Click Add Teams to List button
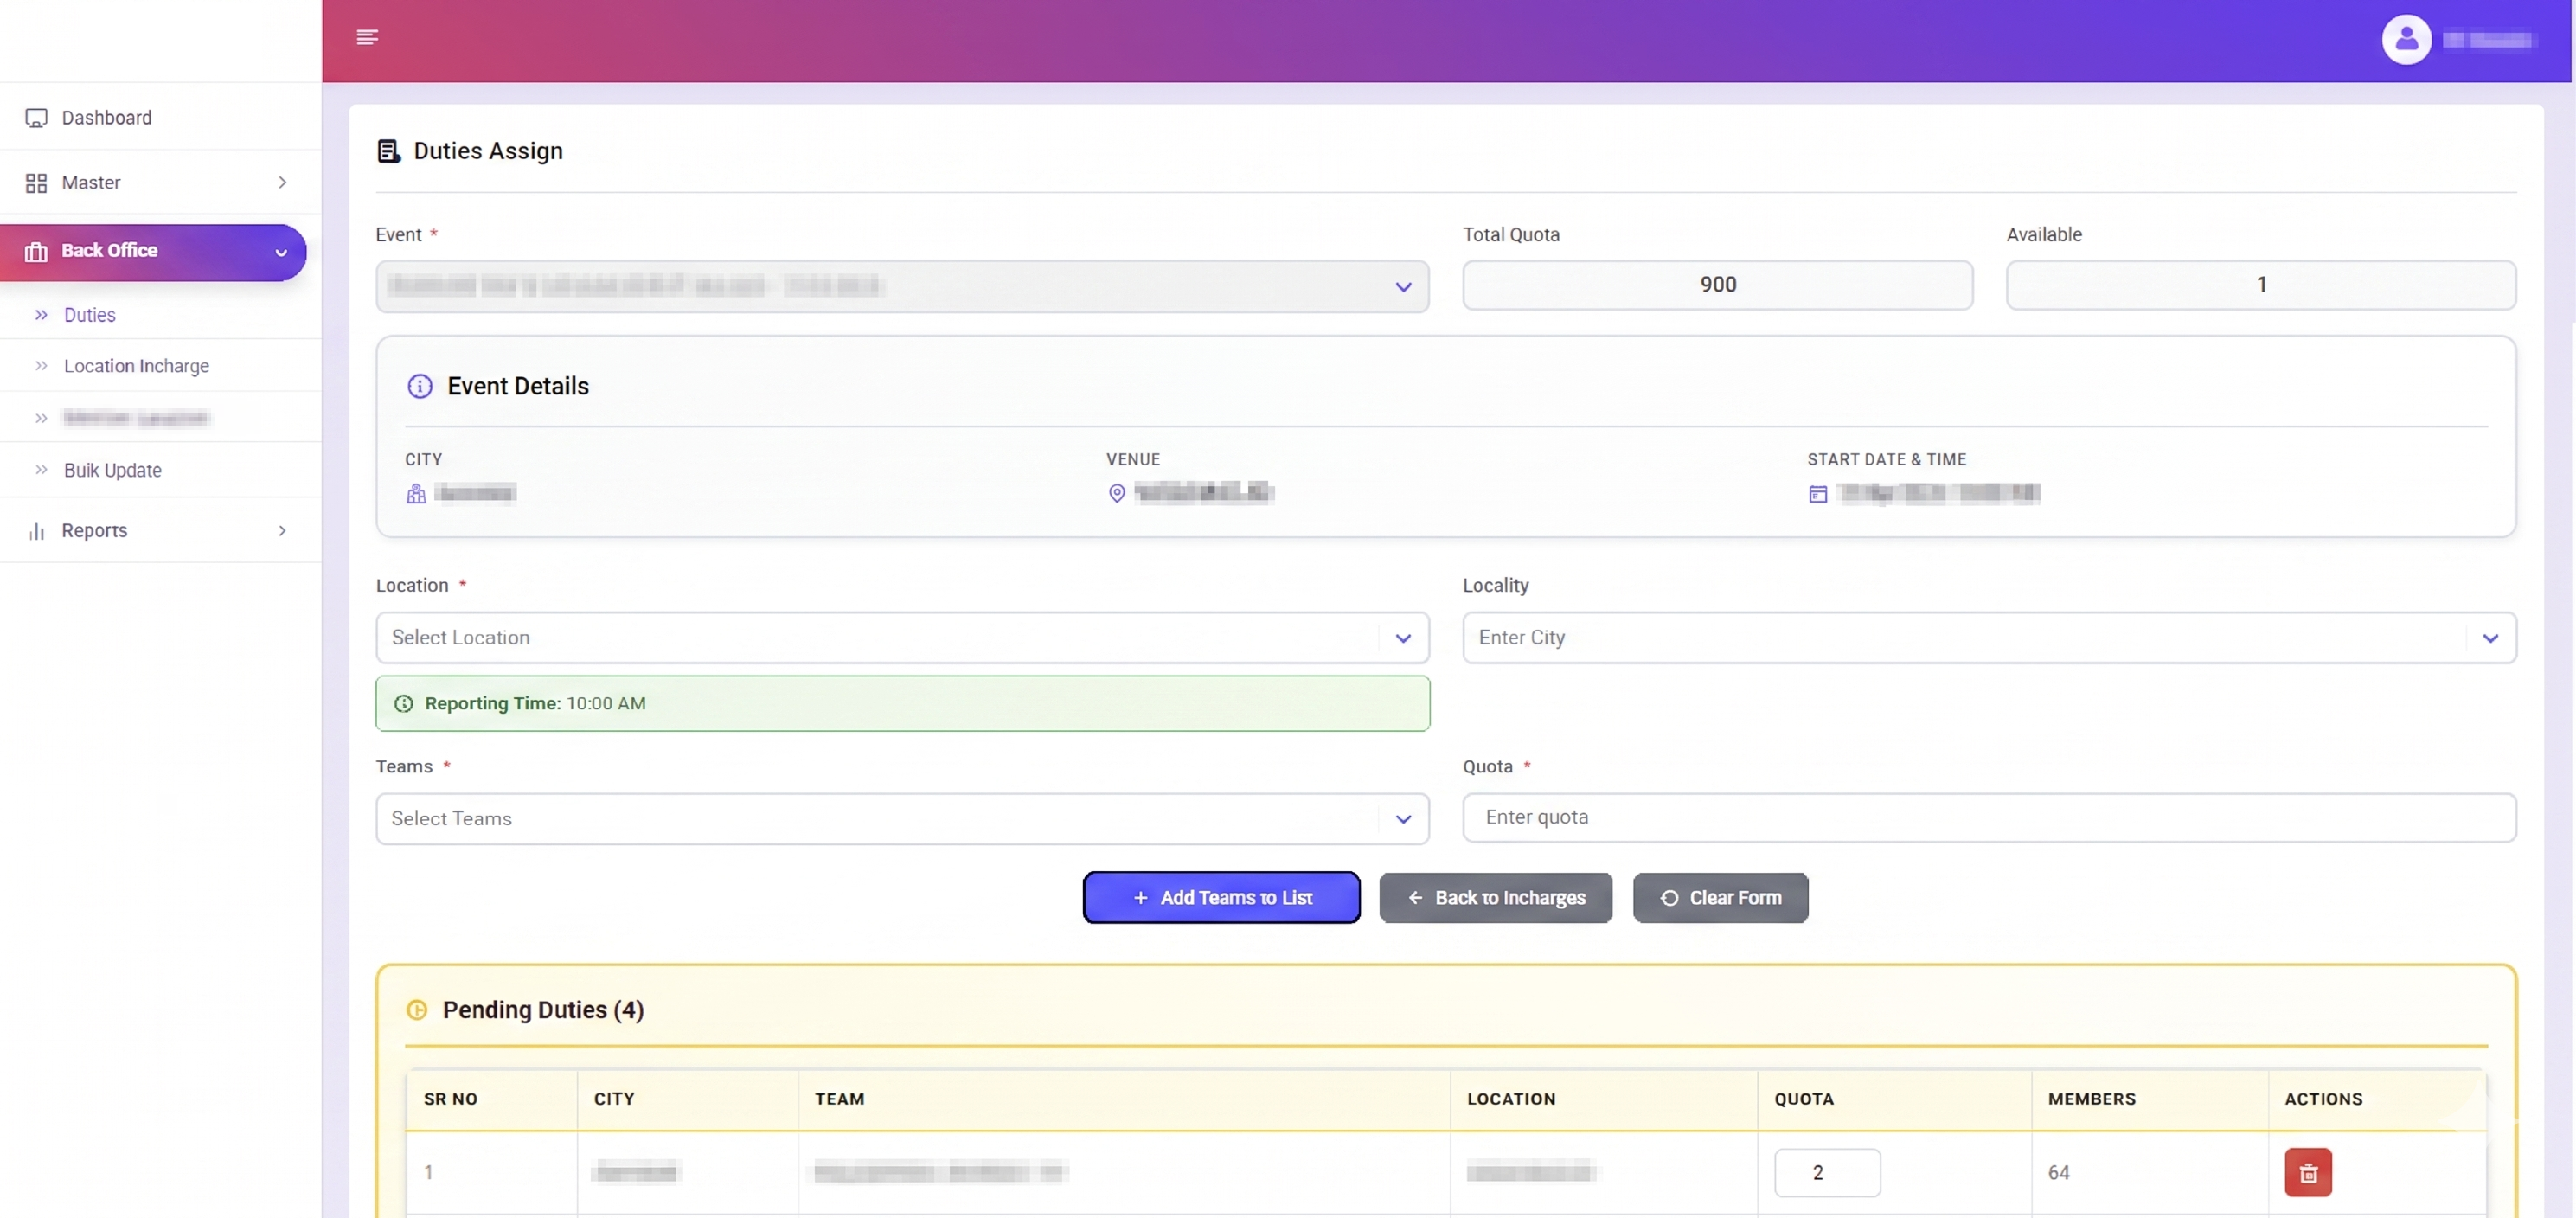Viewport: 2576px width, 1218px height. click(1221, 898)
